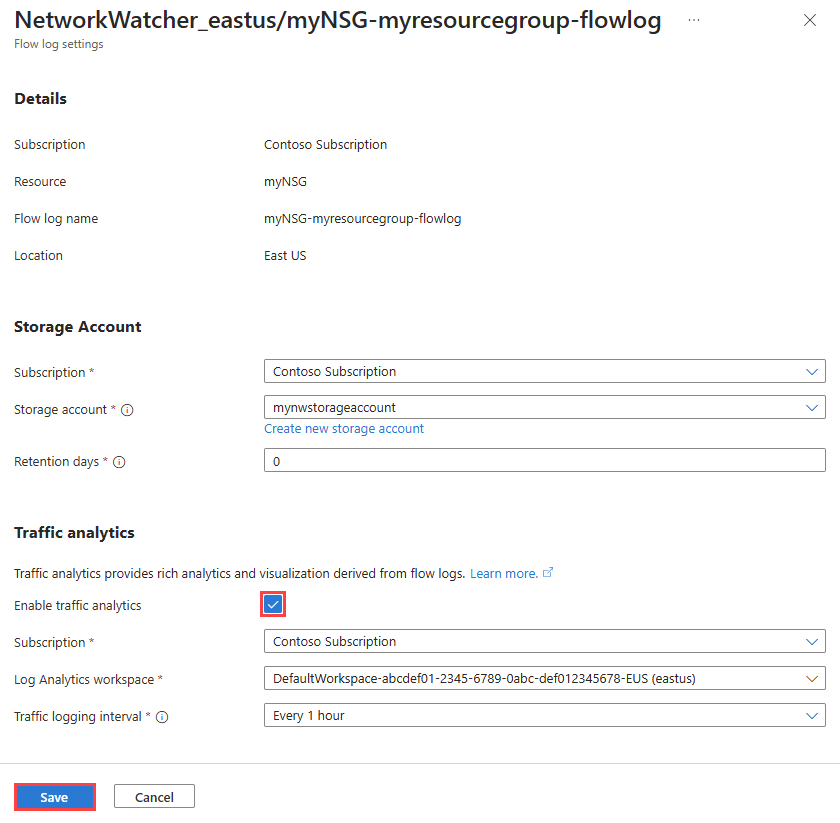
Task: Select the Every 1 hour interval dropdown
Action: (544, 715)
